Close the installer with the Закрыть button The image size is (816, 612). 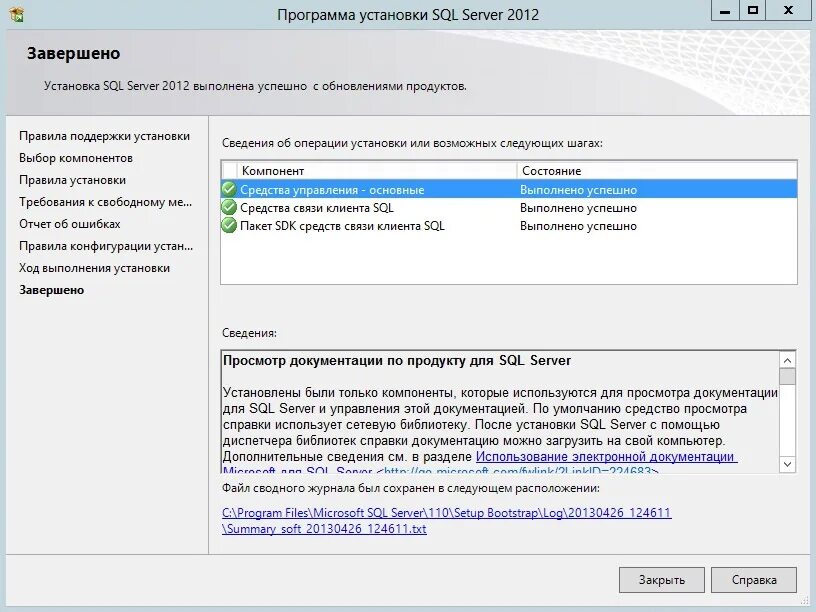(661, 580)
